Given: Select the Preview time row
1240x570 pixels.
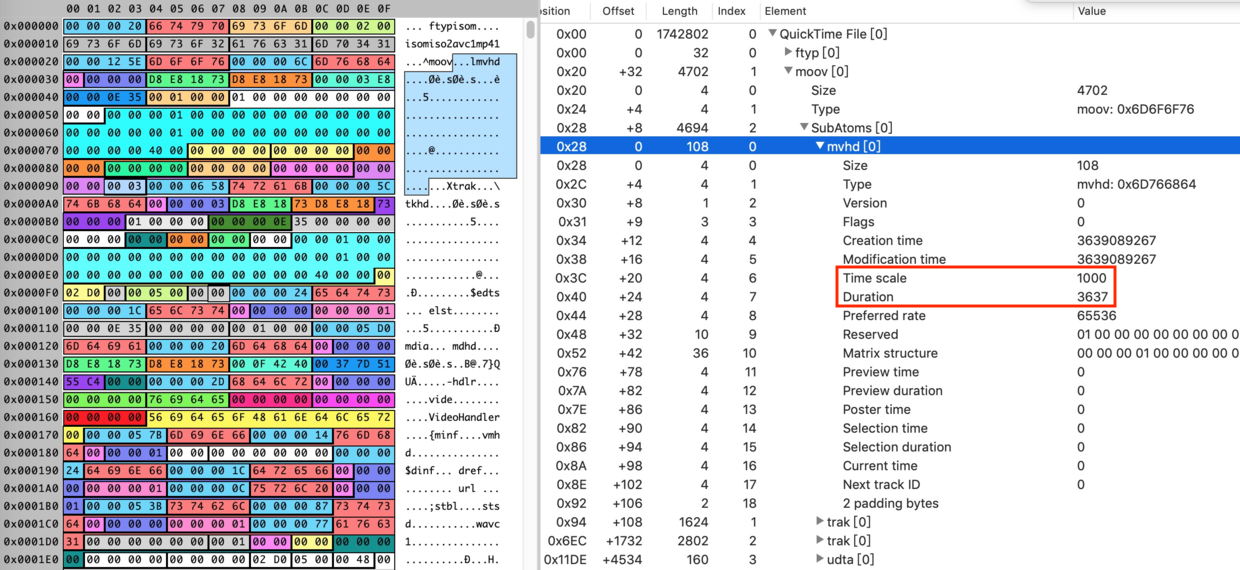Looking at the screenshot, I should coord(890,372).
